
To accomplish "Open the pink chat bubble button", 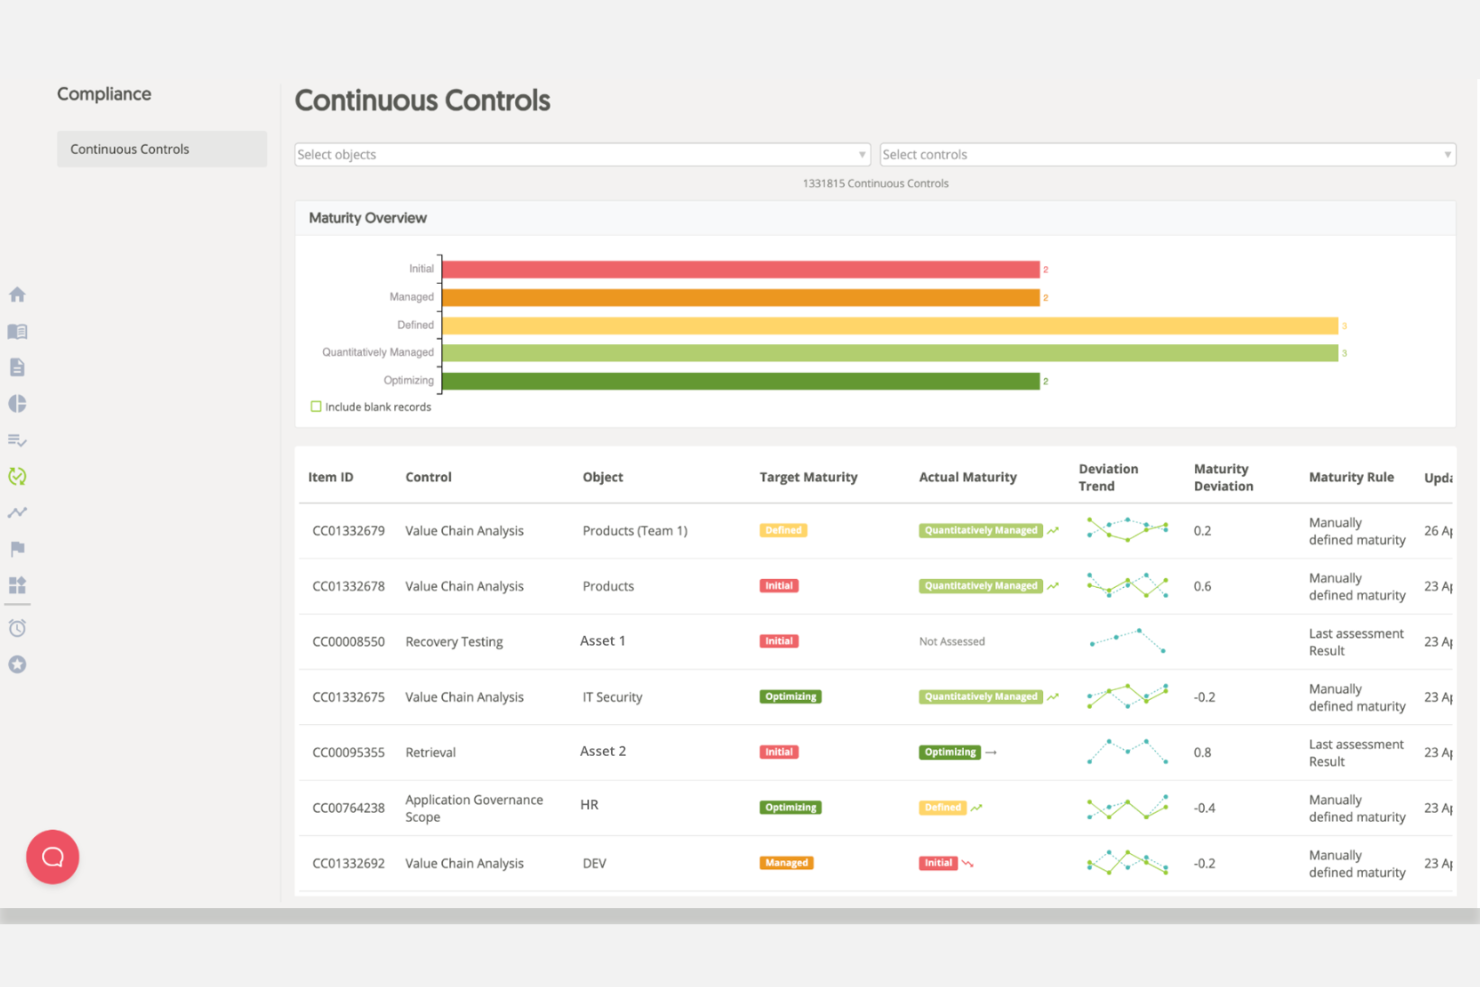I will tap(52, 857).
